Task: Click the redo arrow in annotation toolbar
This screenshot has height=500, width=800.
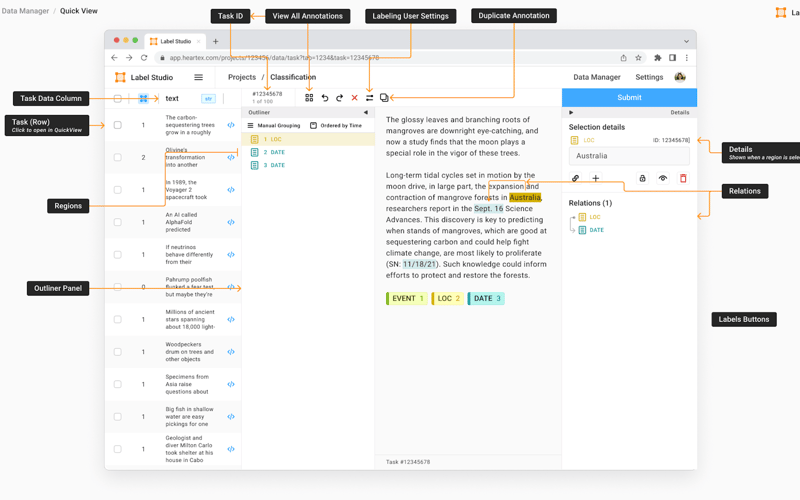Action: tap(339, 98)
